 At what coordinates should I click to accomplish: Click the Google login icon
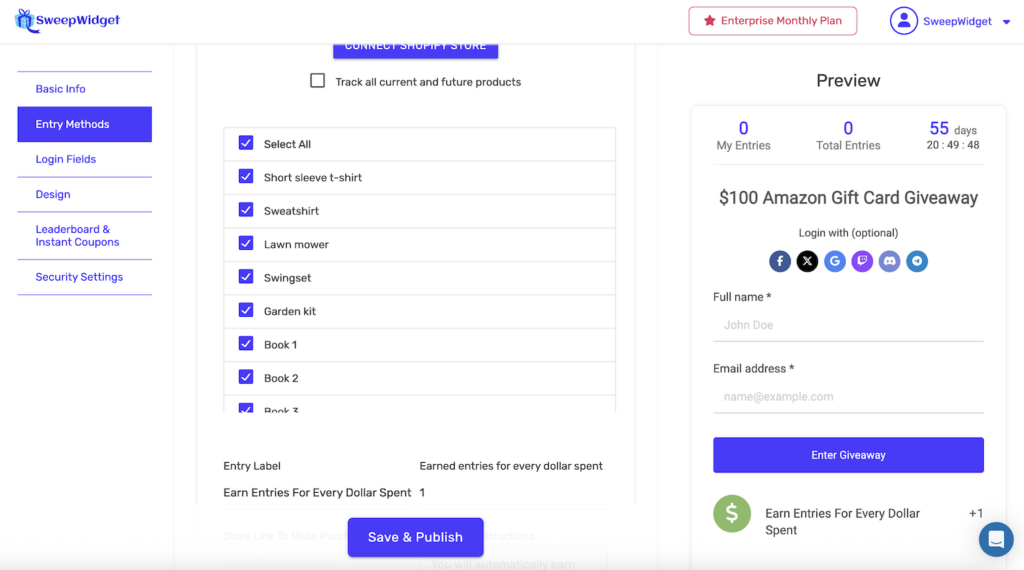[835, 261]
